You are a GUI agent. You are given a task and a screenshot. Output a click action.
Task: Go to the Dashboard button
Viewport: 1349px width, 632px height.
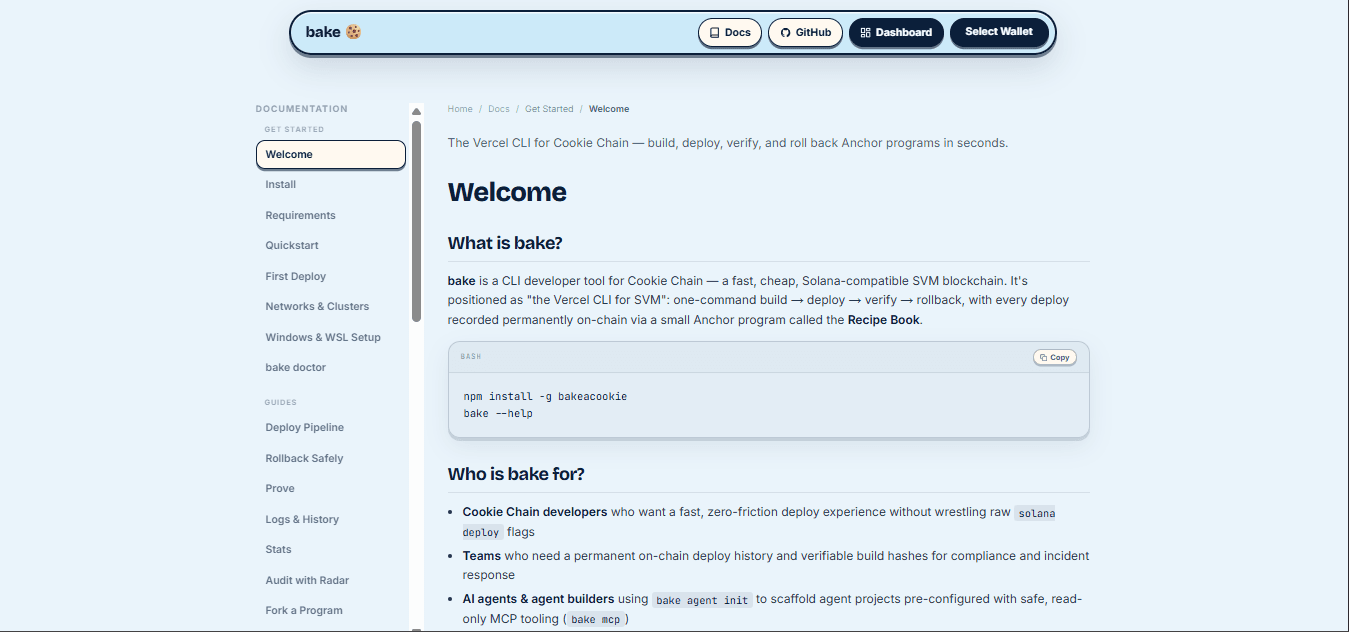896,33
